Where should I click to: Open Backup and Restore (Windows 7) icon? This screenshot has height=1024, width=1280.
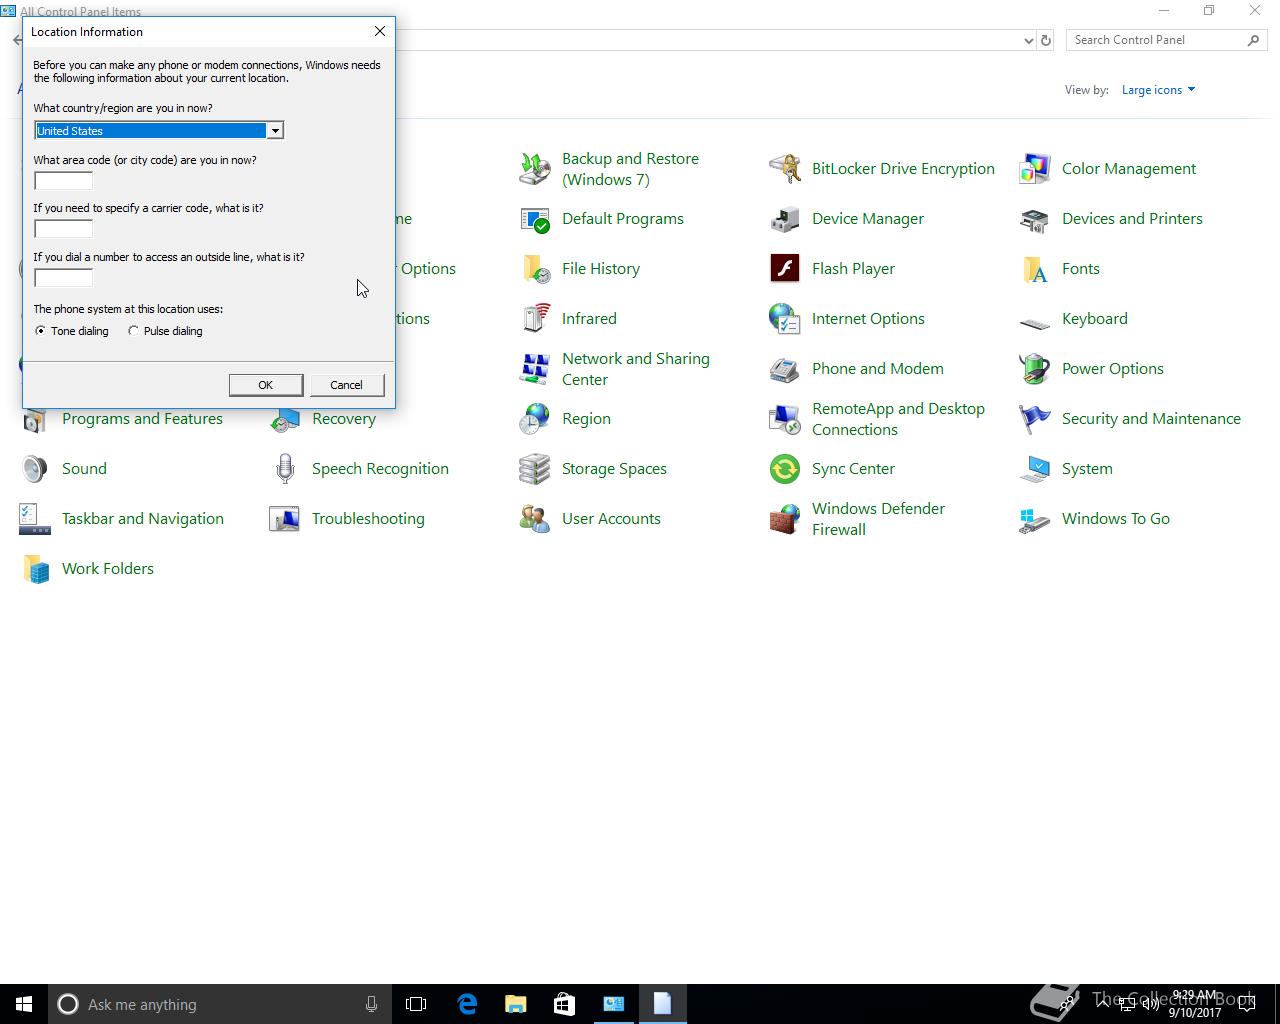pyautogui.click(x=535, y=169)
